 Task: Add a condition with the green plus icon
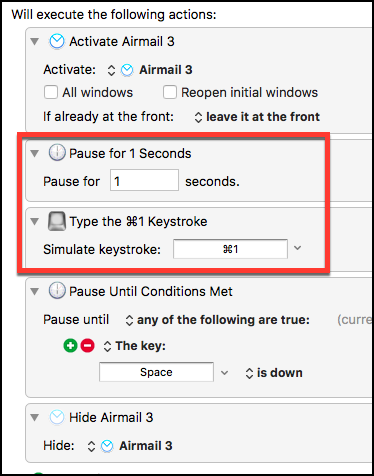pos(70,346)
